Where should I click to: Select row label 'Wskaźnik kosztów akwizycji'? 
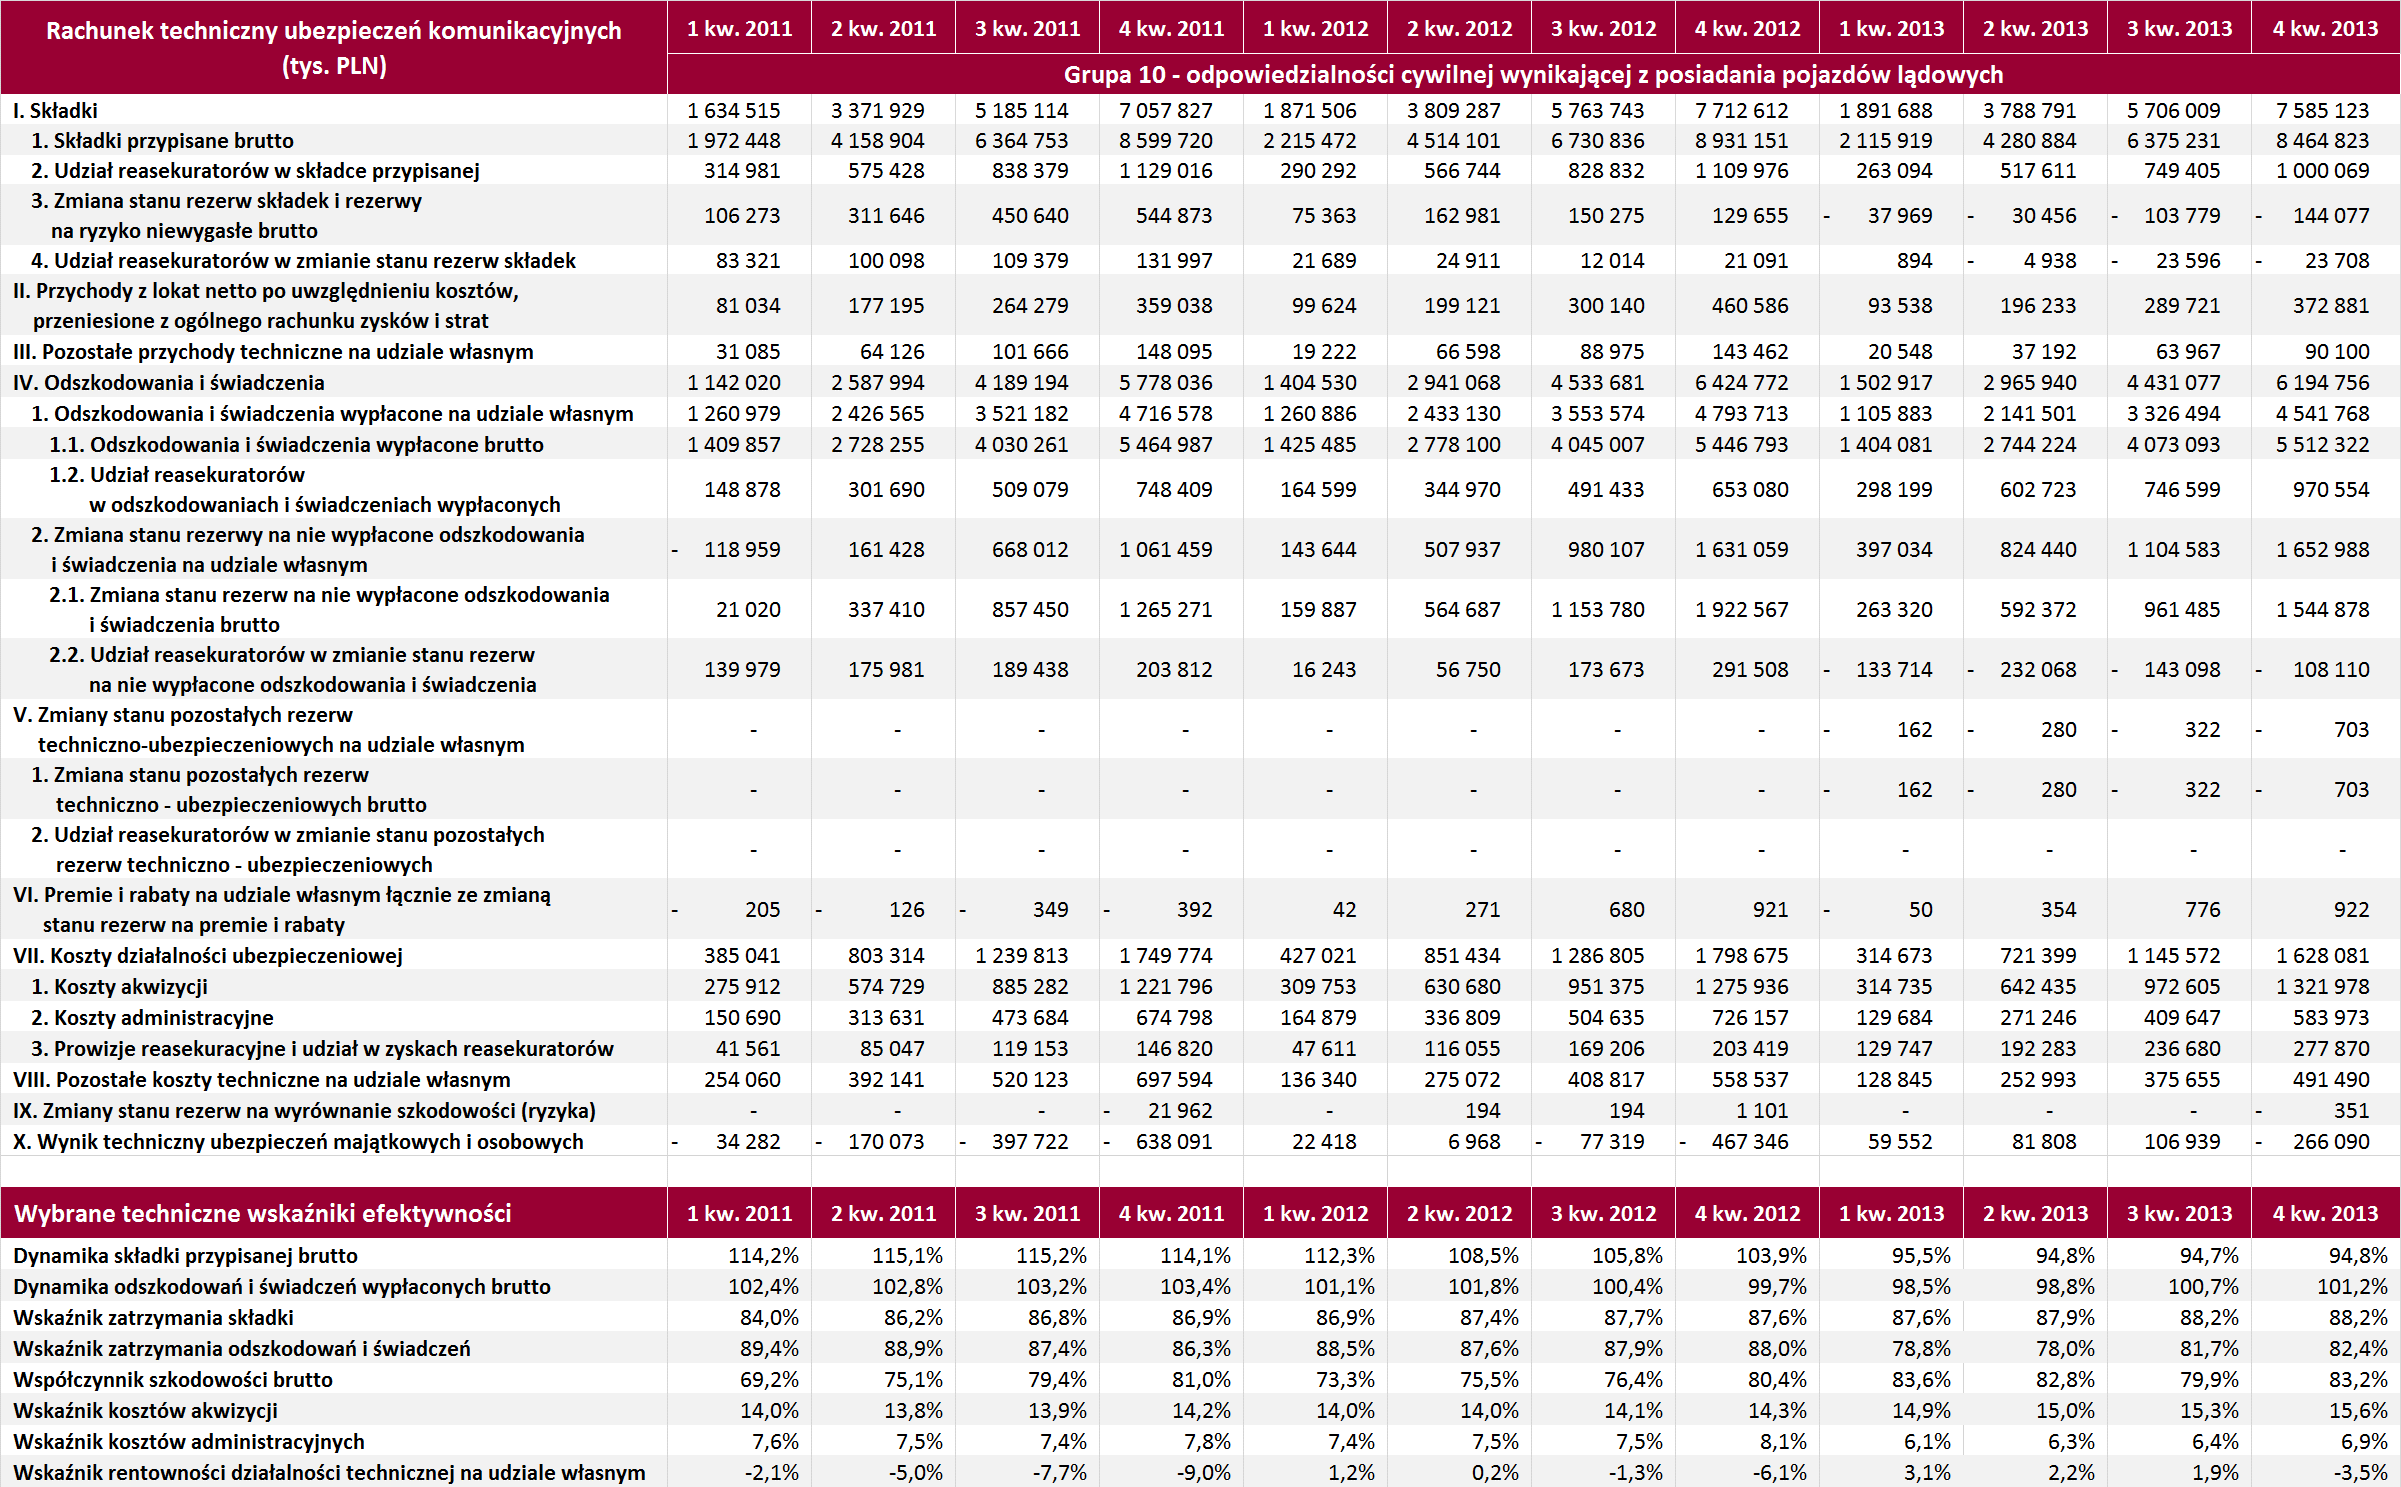click(x=145, y=1411)
